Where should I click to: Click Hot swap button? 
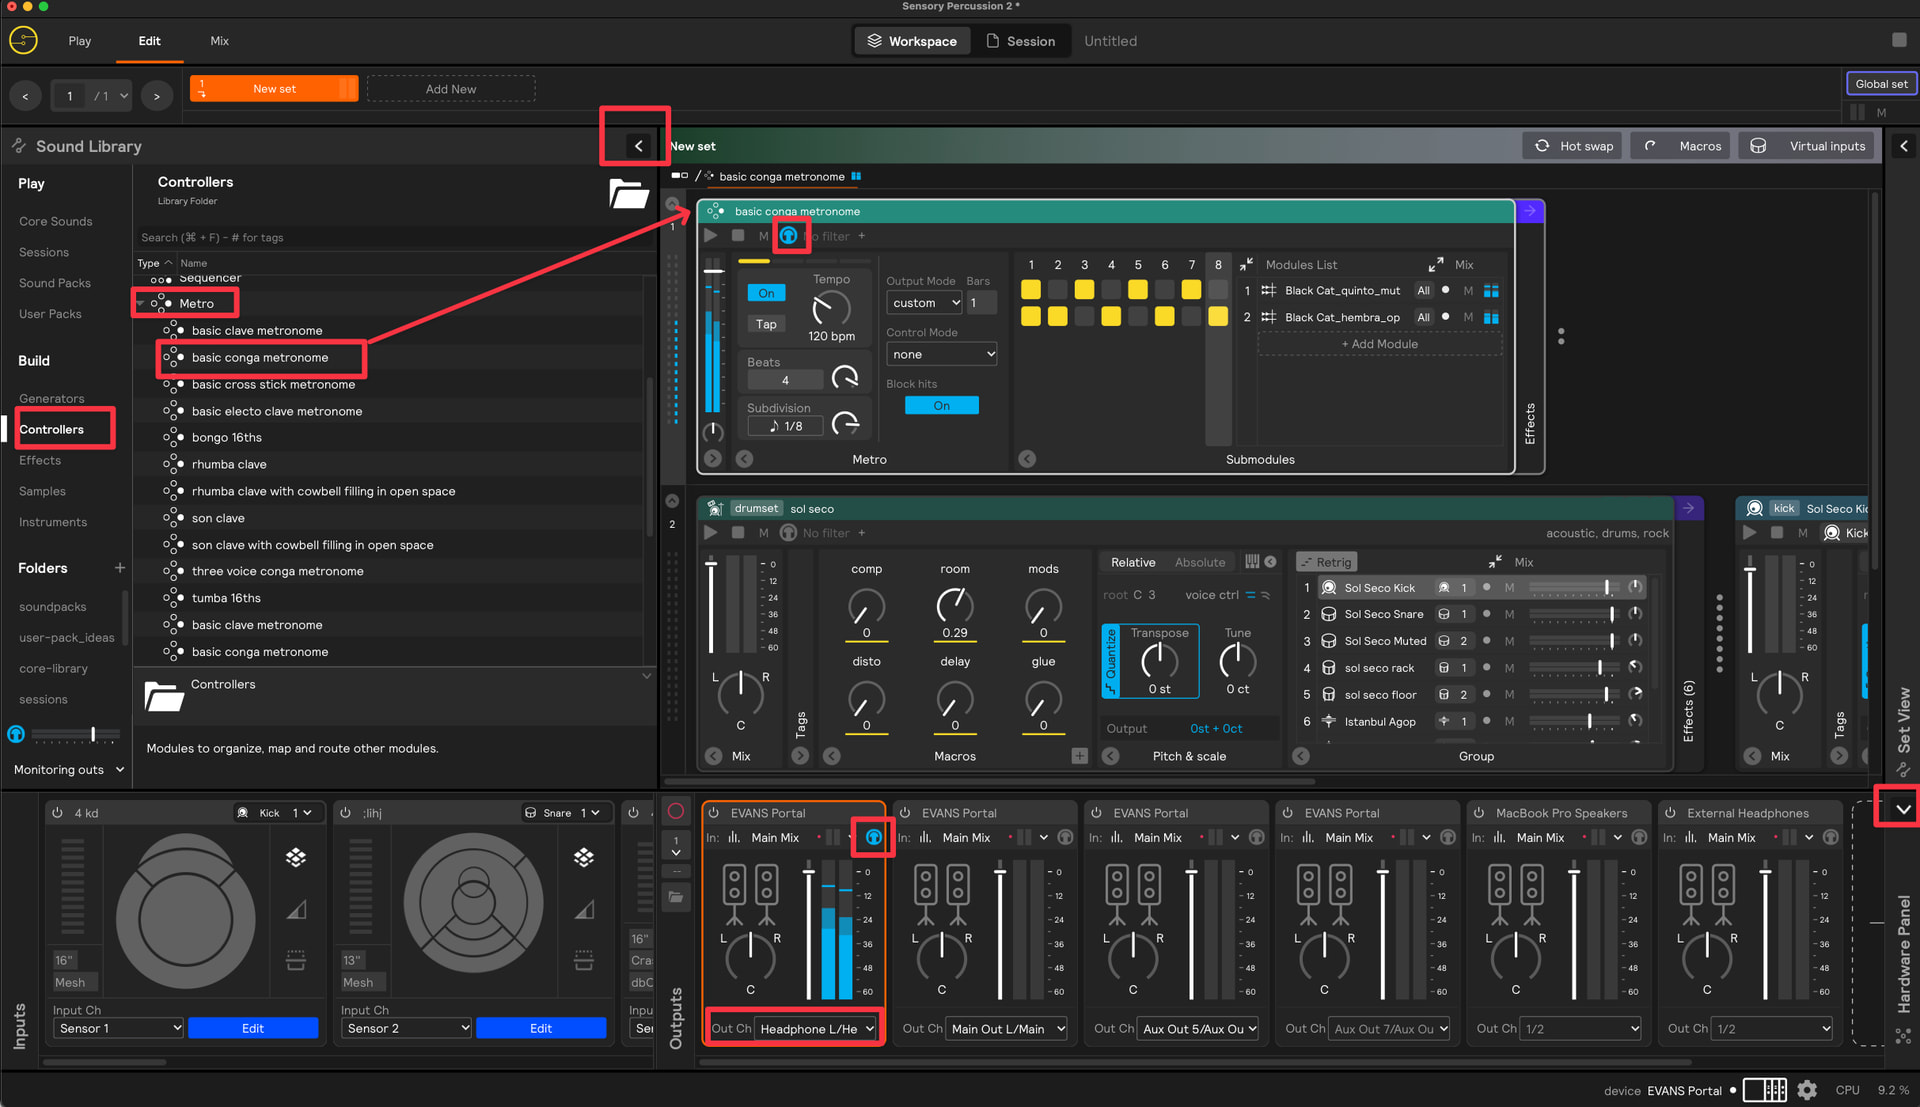[1575, 146]
